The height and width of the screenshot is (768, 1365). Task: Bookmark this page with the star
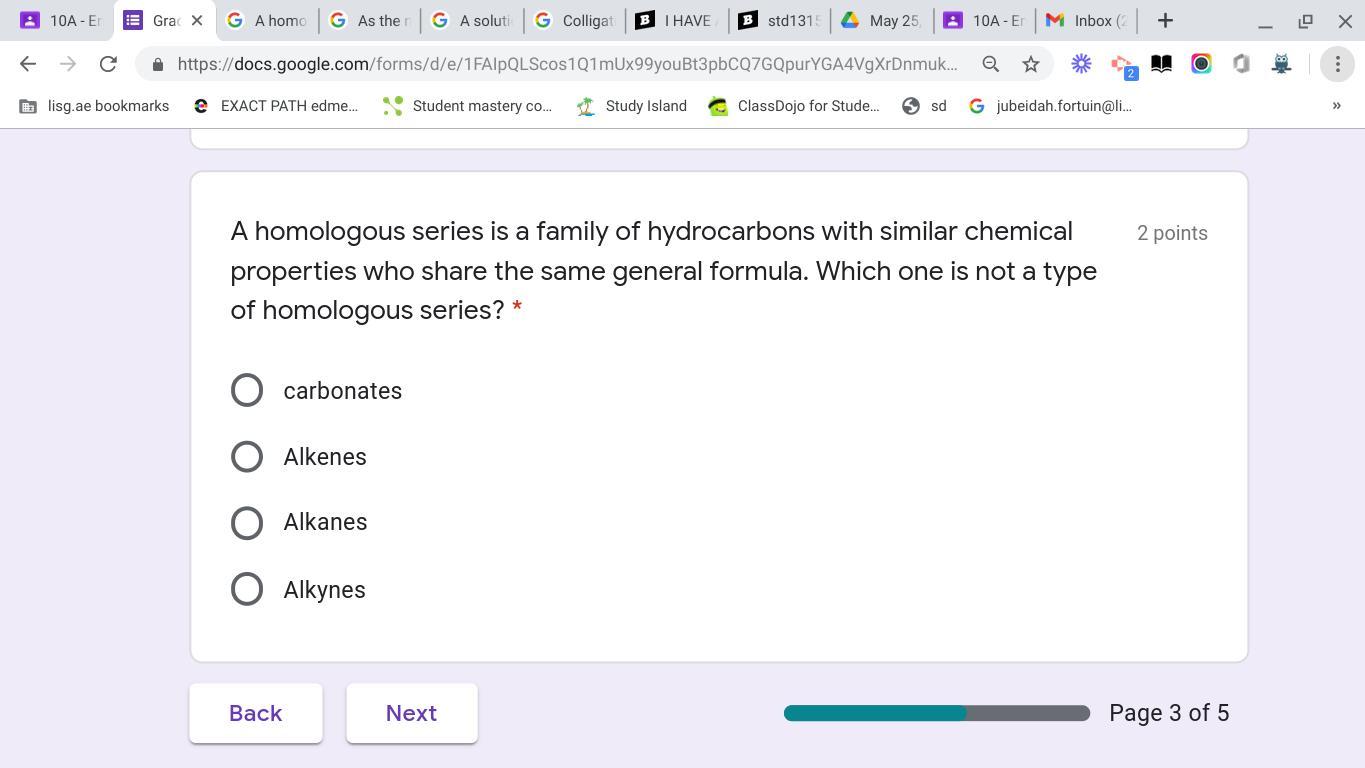pos(1031,64)
